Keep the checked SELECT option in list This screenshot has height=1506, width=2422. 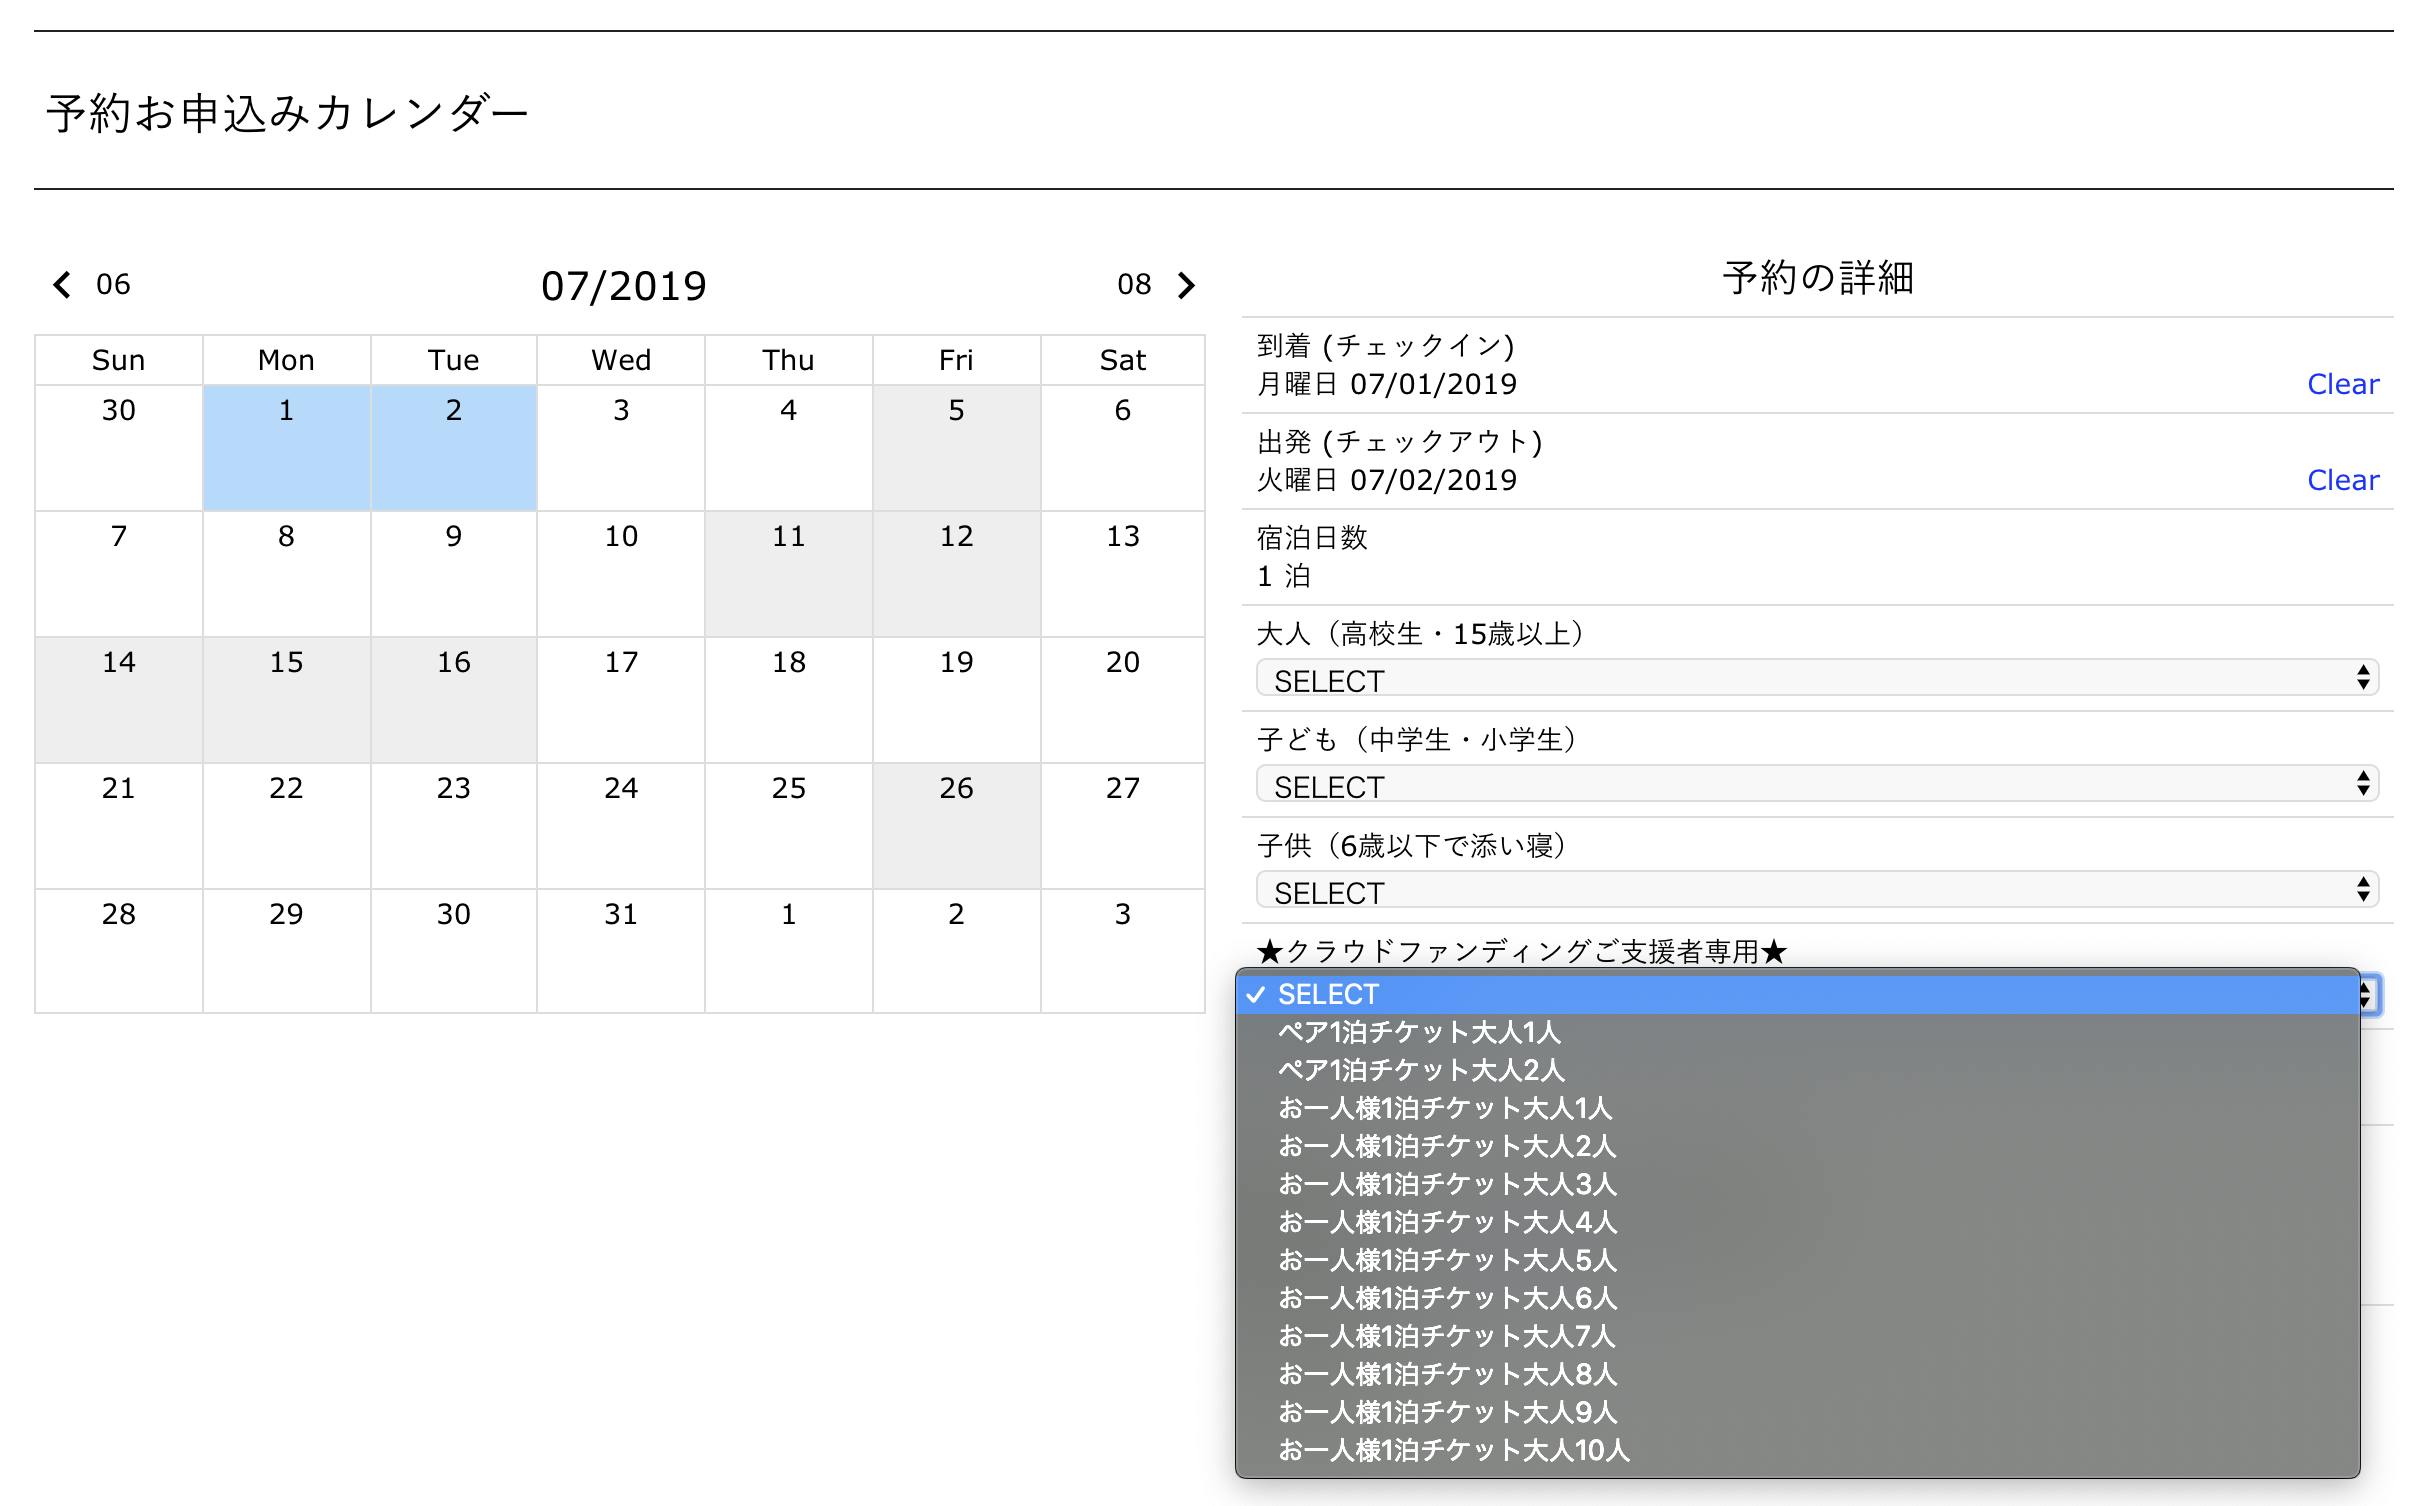1328,994
